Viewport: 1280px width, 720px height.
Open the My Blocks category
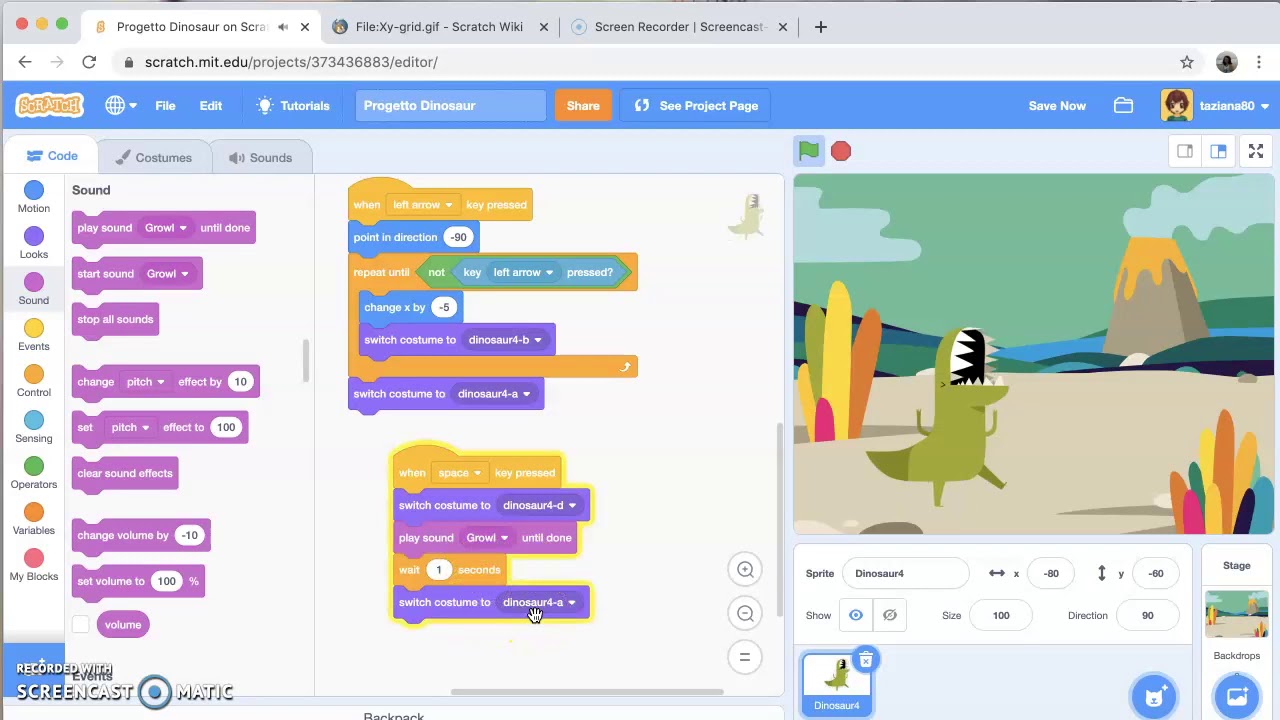coord(34,565)
